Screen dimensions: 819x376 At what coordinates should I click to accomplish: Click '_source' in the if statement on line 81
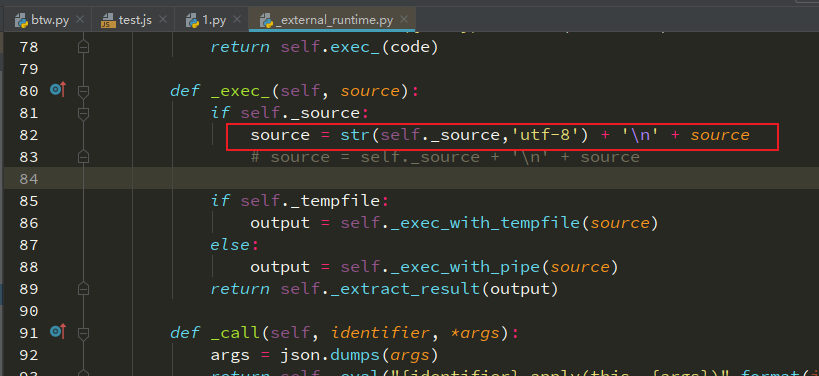point(325,113)
